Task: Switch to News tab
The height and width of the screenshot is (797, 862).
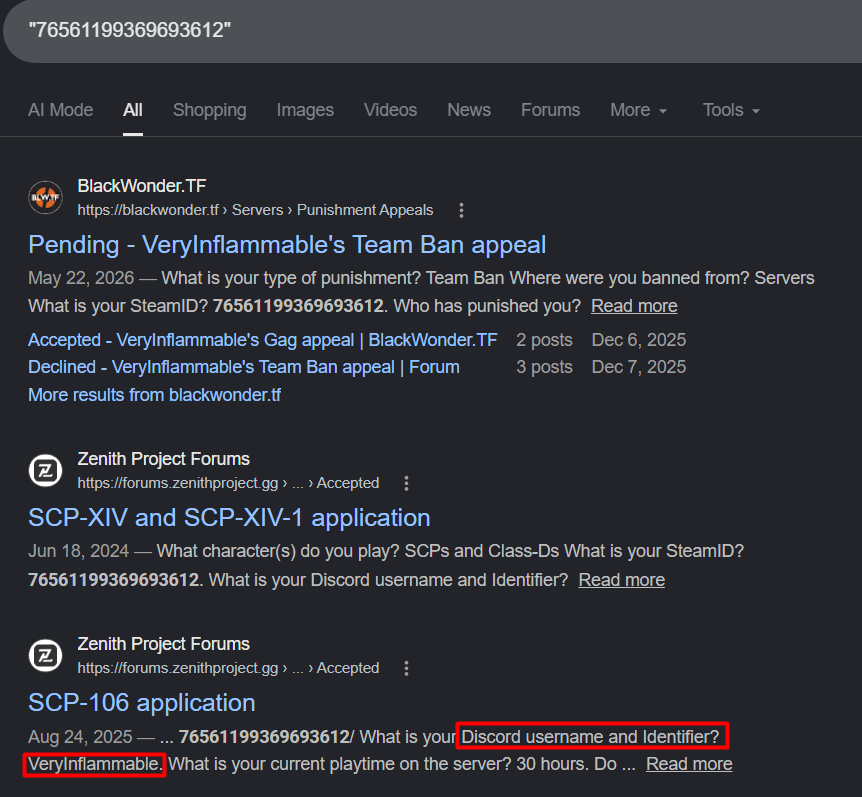Action: click(469, 110)
